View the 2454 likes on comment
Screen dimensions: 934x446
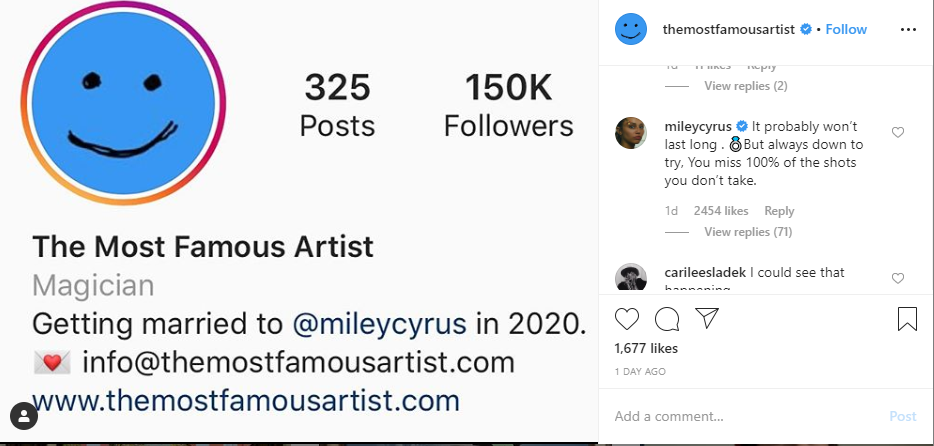pyautogui.click(x=721, y=211)
